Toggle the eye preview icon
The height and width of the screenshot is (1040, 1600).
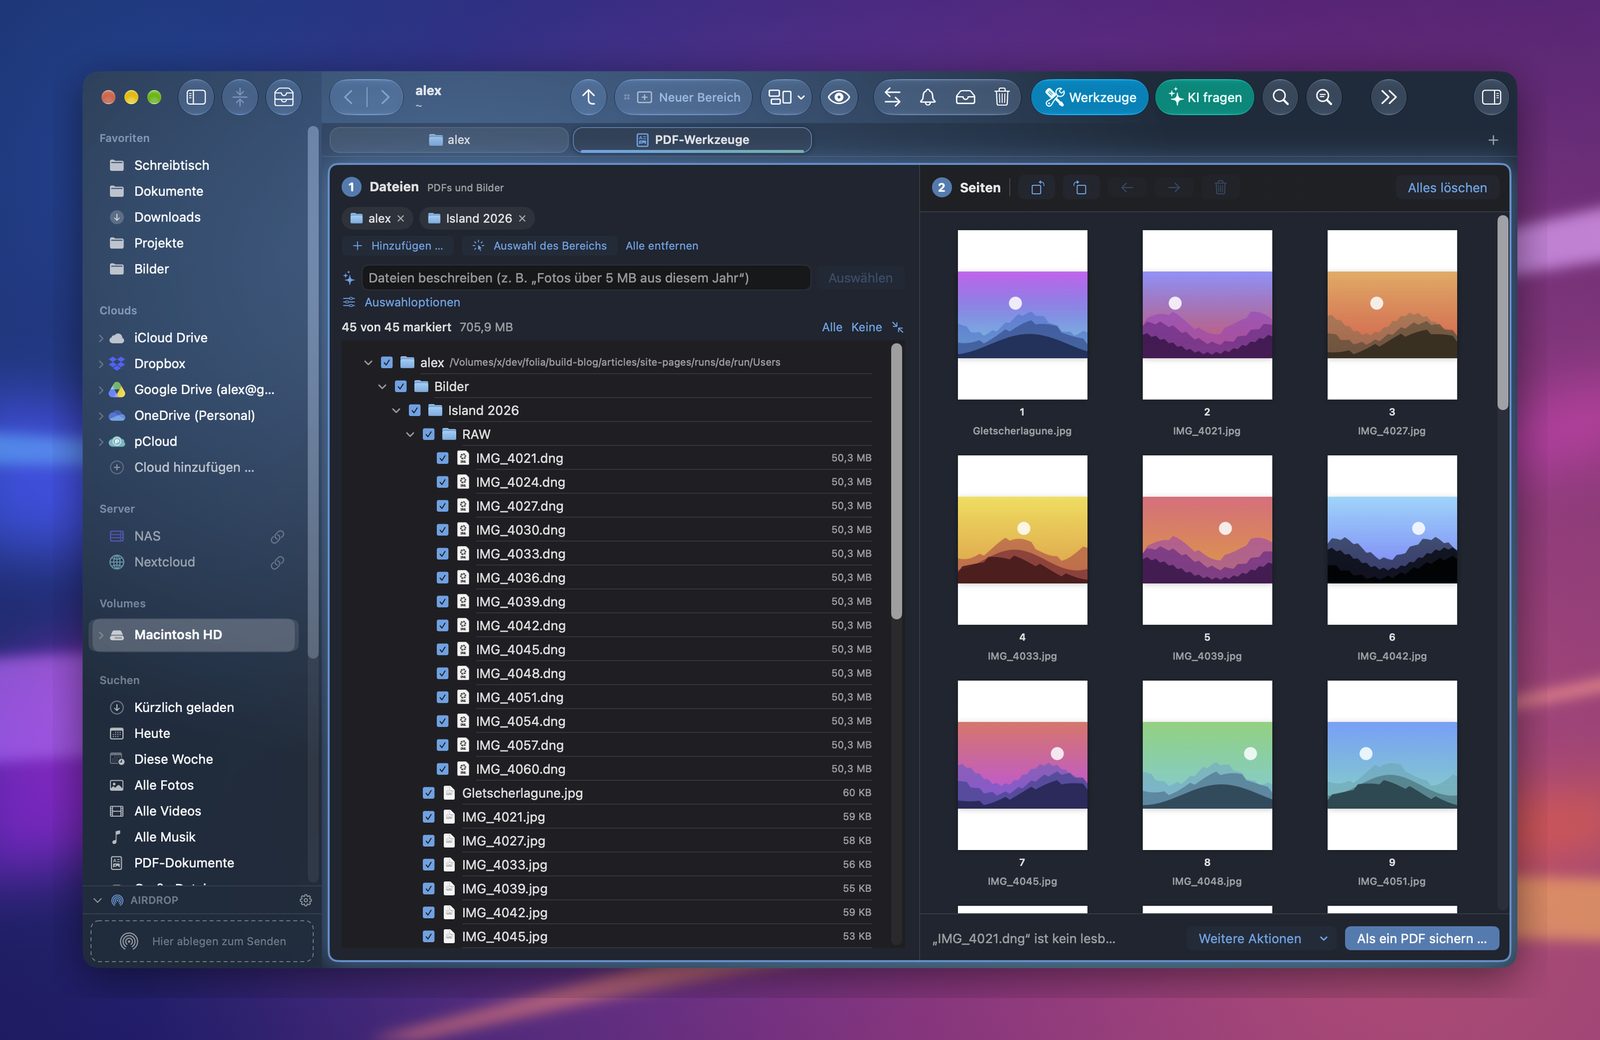click(x=839, y=97)
